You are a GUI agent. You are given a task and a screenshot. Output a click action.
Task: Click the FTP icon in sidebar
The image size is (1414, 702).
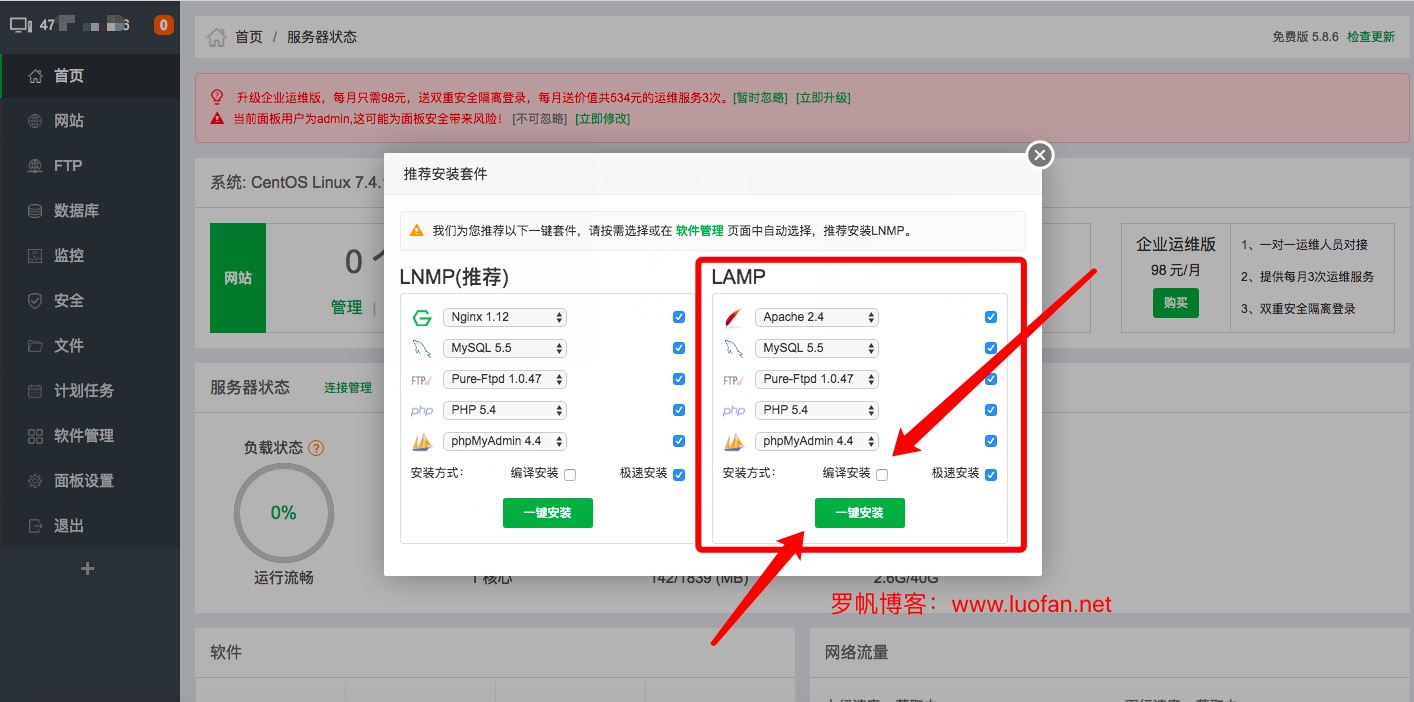click(35, 166)
